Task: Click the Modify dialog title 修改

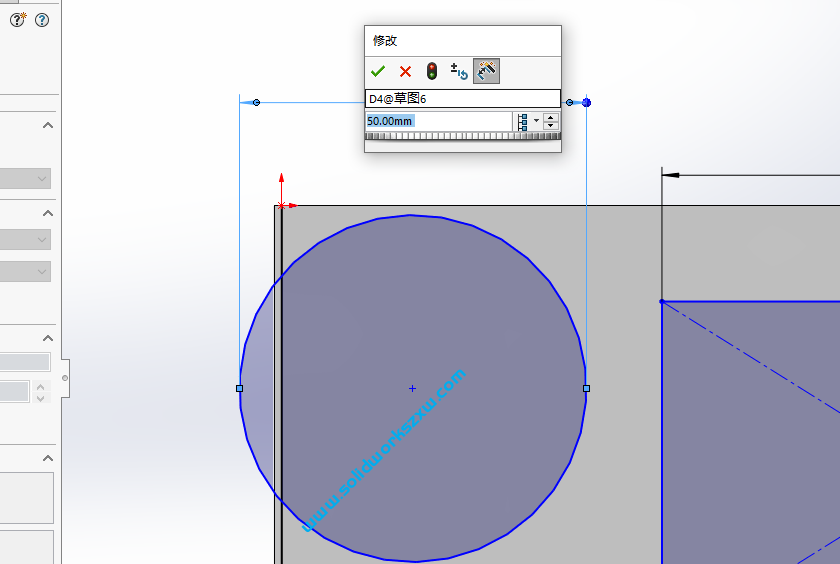Action: pyautogui.click(x=385, y=41)
